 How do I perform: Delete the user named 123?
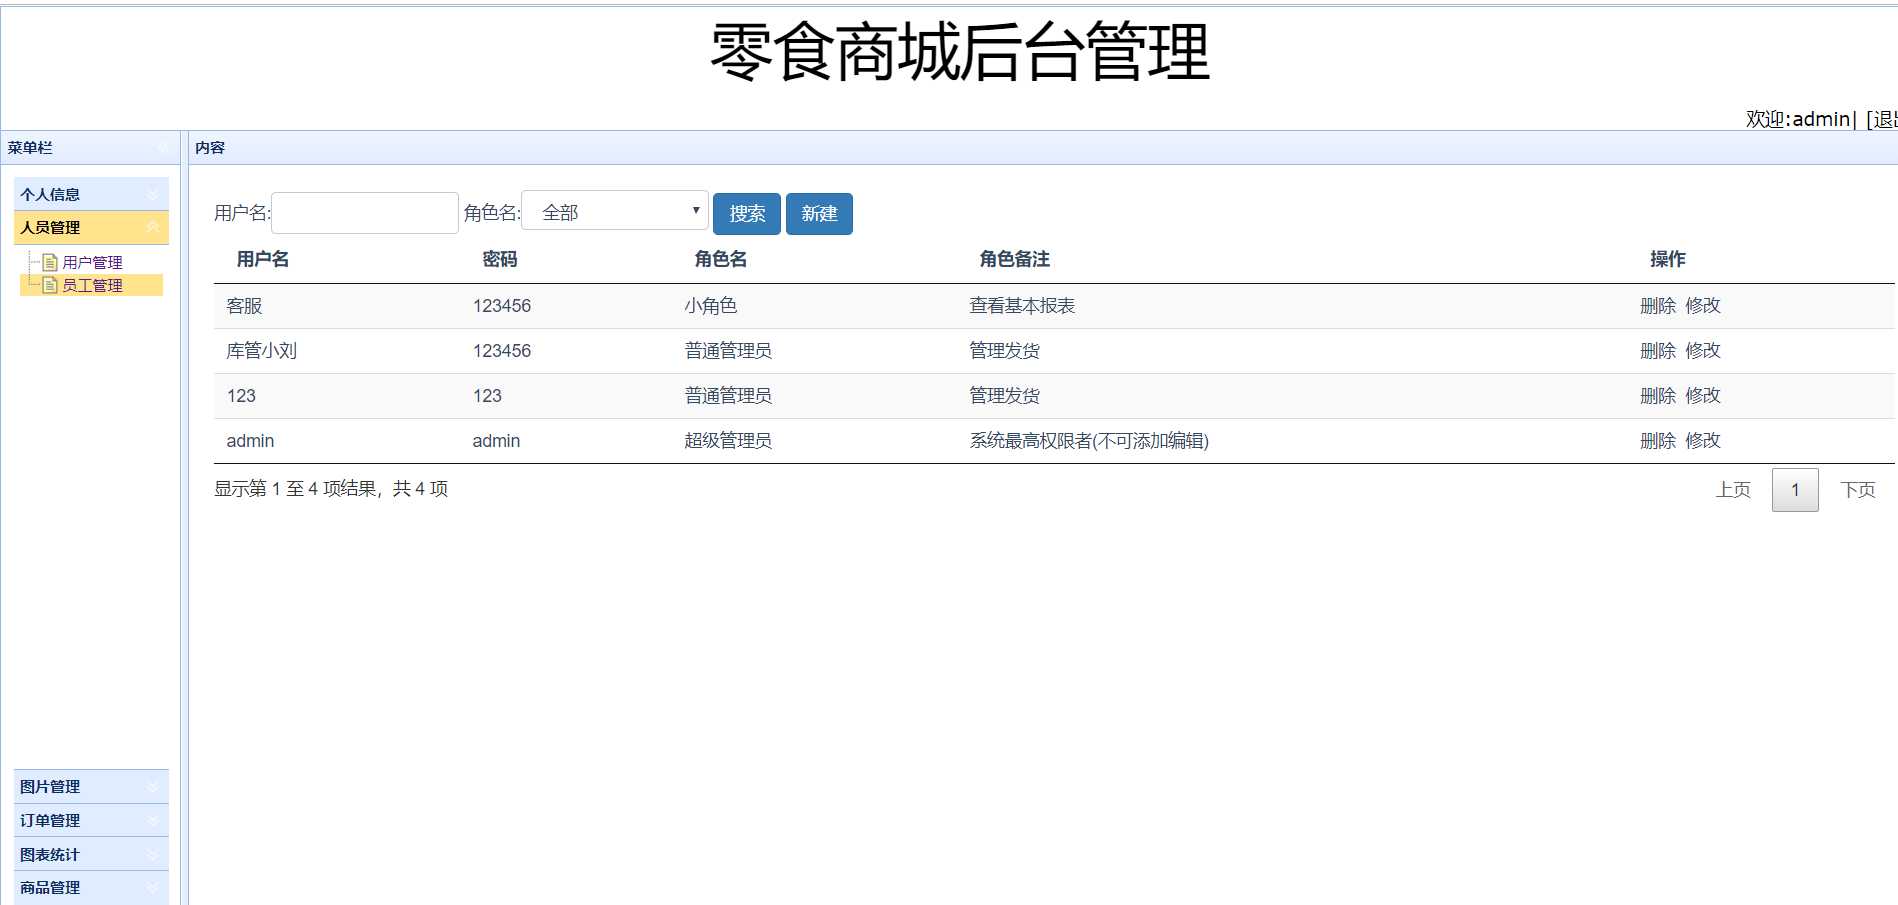tap(1658, 396)
